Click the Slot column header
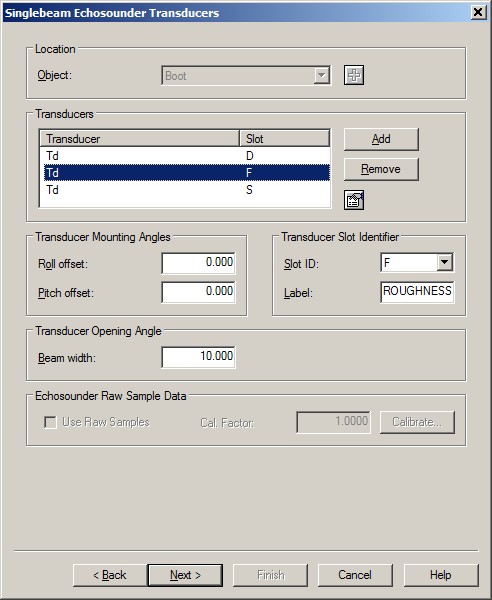492x600 pixels. tap(285, 139)
